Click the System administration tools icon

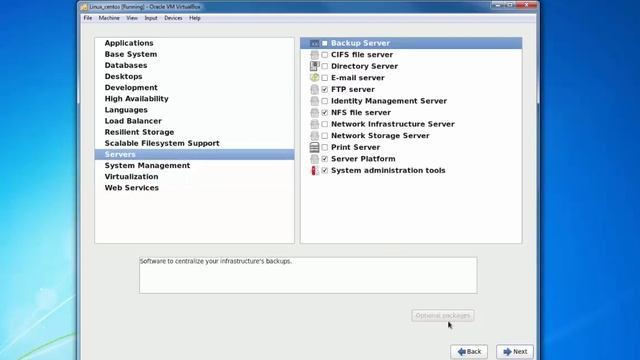314,171
